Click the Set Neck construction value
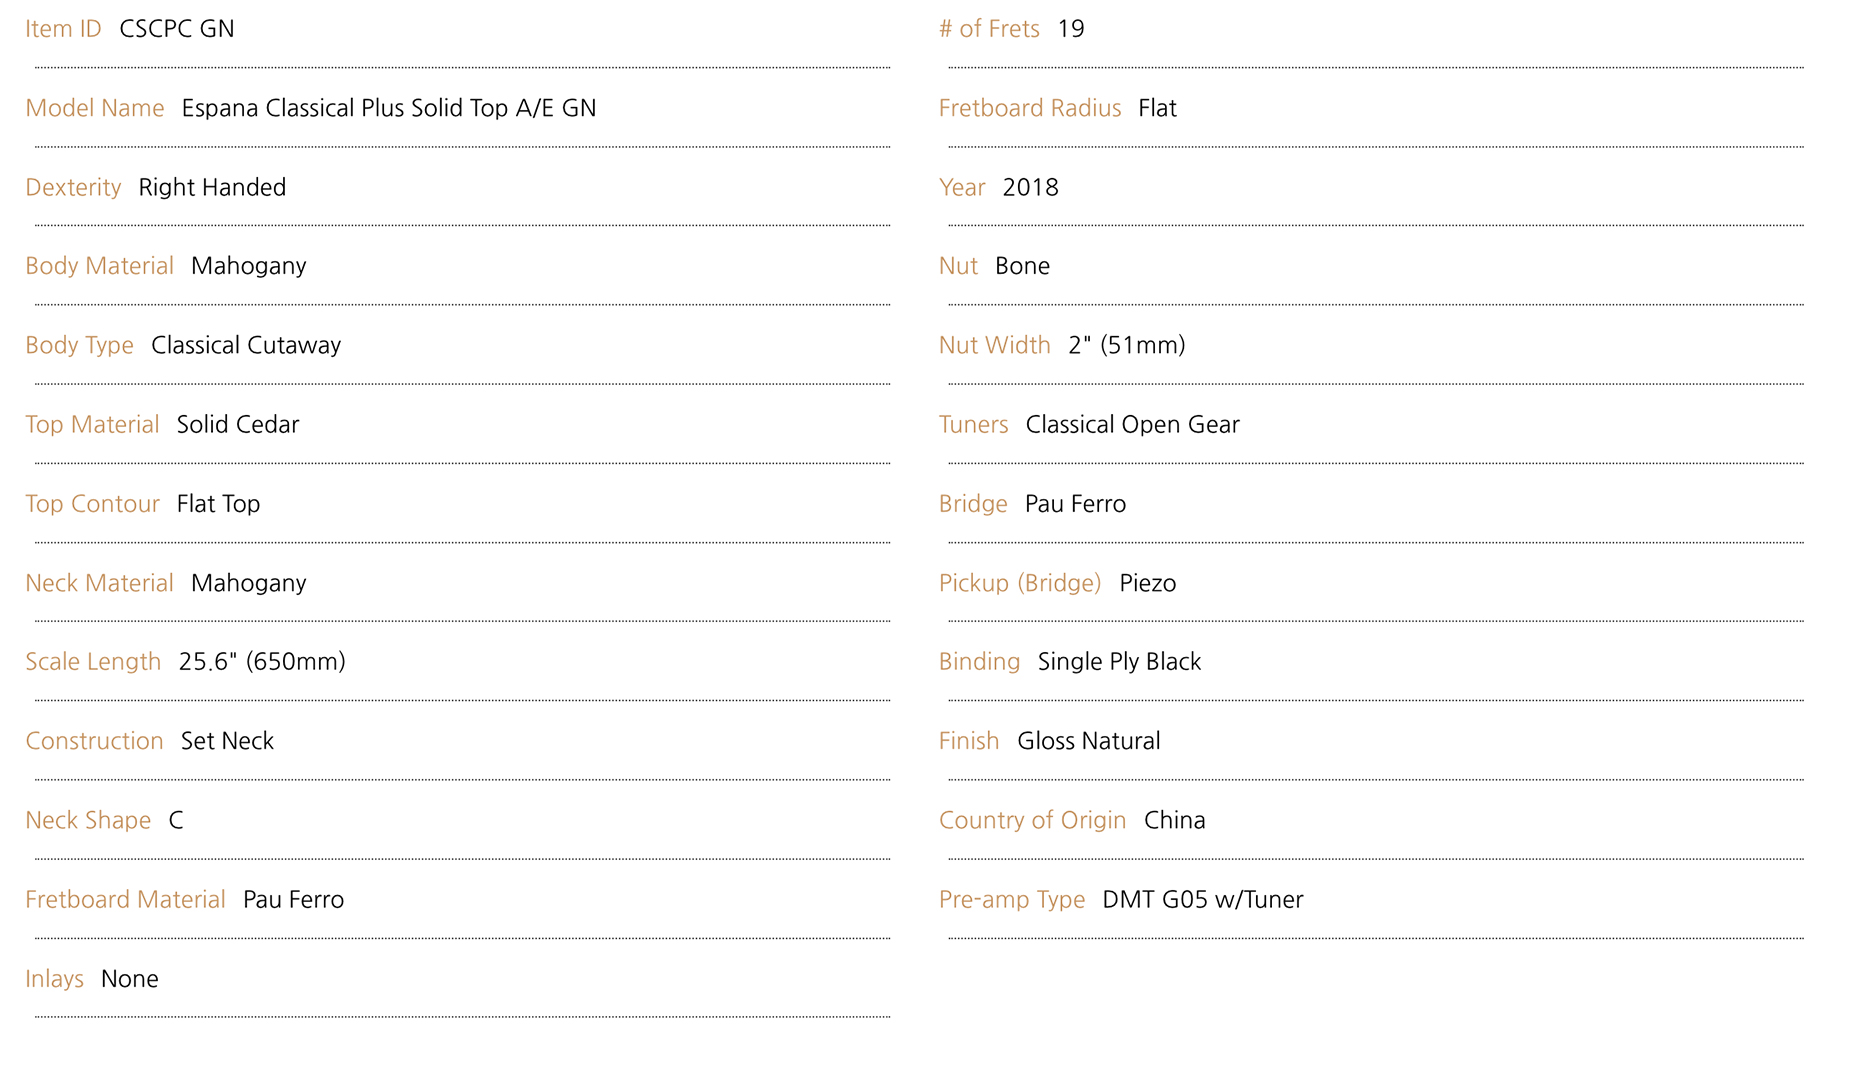Screen dimensions: 1855x1067 [x=227, y=741]
